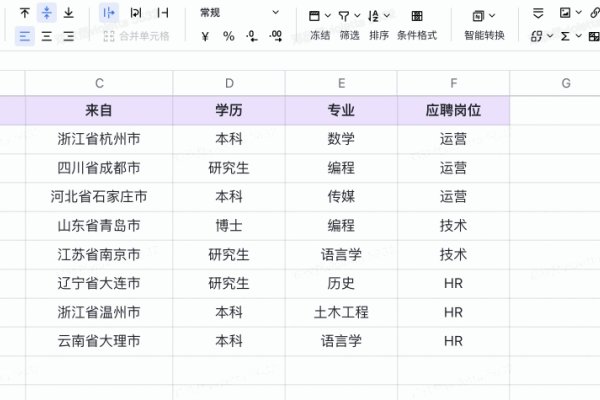Open the 常规 number format dropdown
The width and height of the screenshot is (600, 400).
pyautogui.click(x=239, y=13)
